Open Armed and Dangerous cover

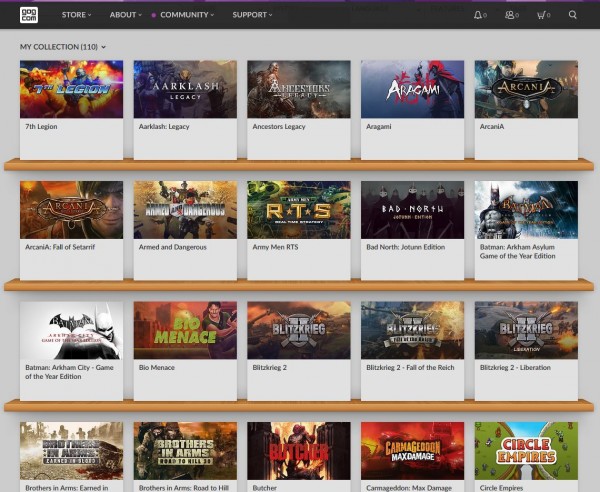click(185, 210)
